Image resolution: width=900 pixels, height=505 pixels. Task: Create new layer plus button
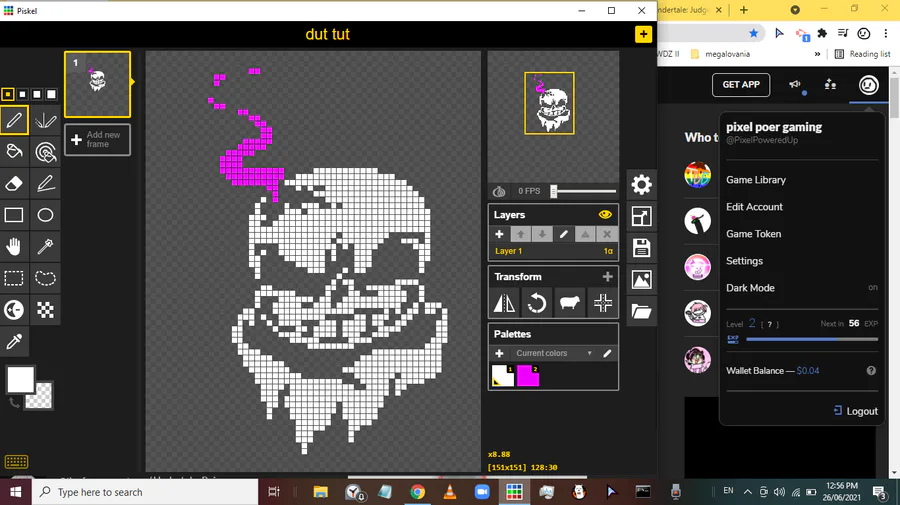click(499, 234)
